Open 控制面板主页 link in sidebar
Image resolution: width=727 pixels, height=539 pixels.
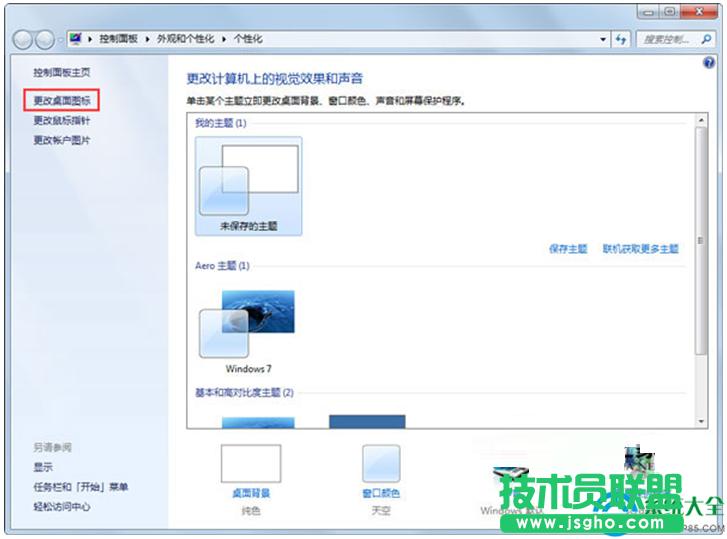62,72
